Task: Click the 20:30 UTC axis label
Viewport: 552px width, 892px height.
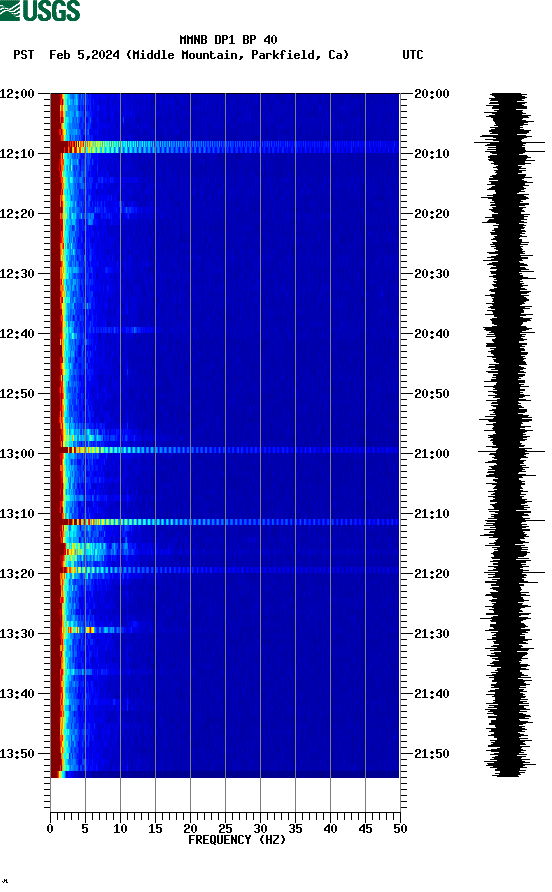Action: coord(431,274)
